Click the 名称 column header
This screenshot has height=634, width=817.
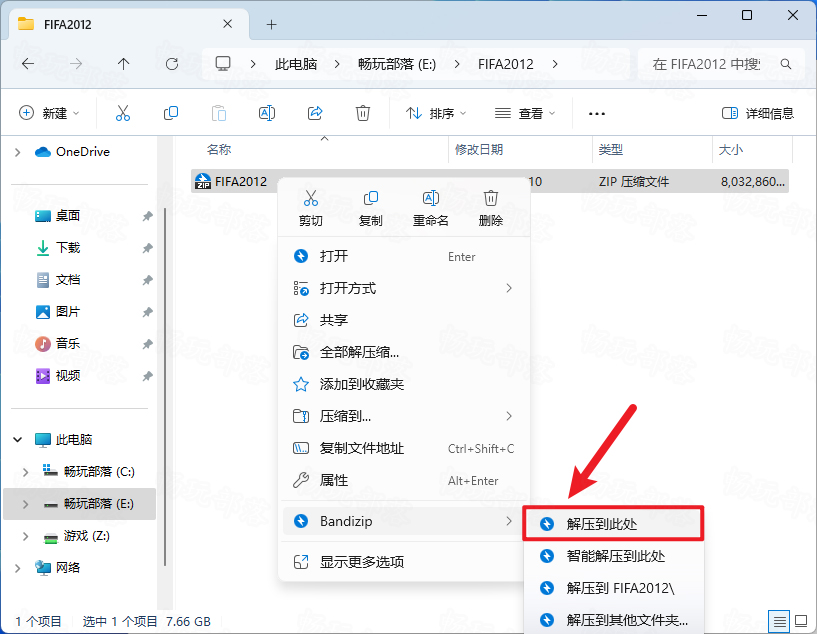click(219, 150)
